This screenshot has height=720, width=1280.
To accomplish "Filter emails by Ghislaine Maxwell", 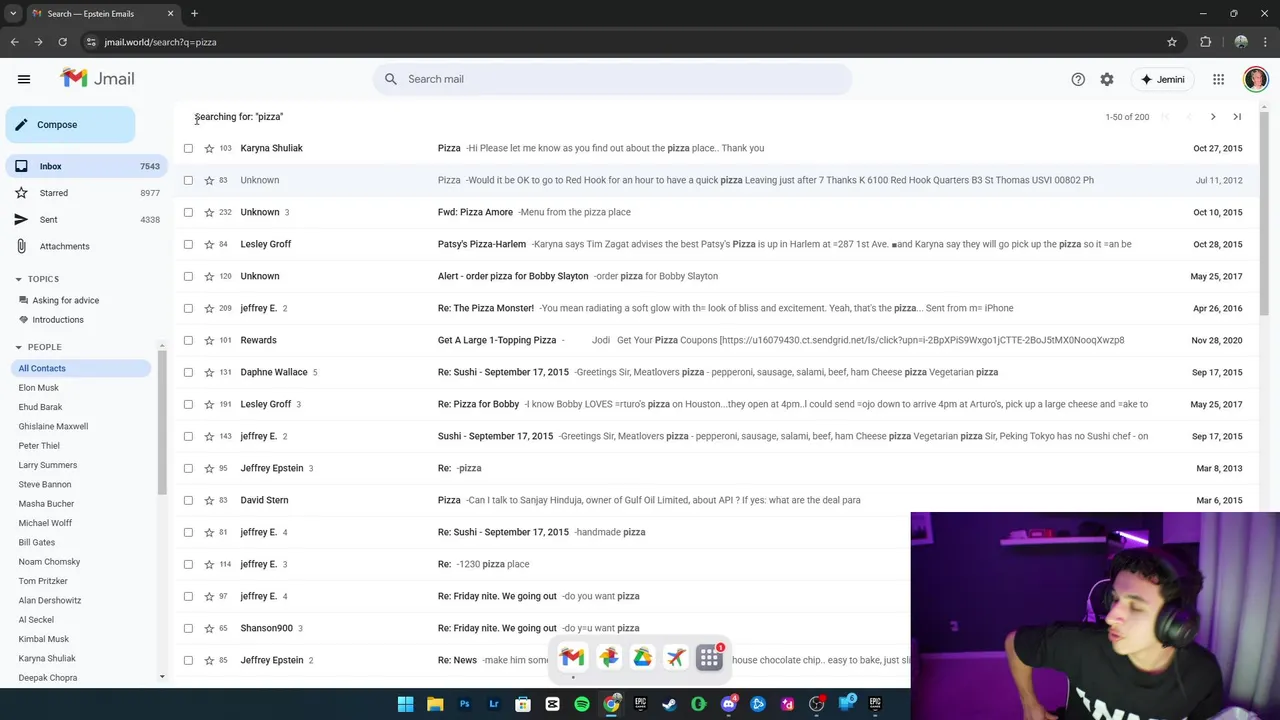I will [x=53, y=426].
